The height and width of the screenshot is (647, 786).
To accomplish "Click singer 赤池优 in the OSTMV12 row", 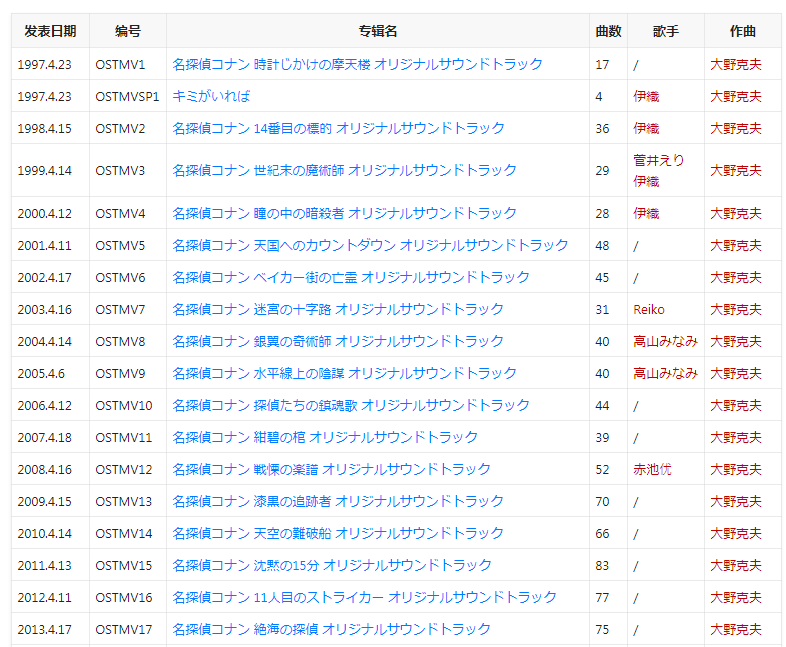I will 652,470.
